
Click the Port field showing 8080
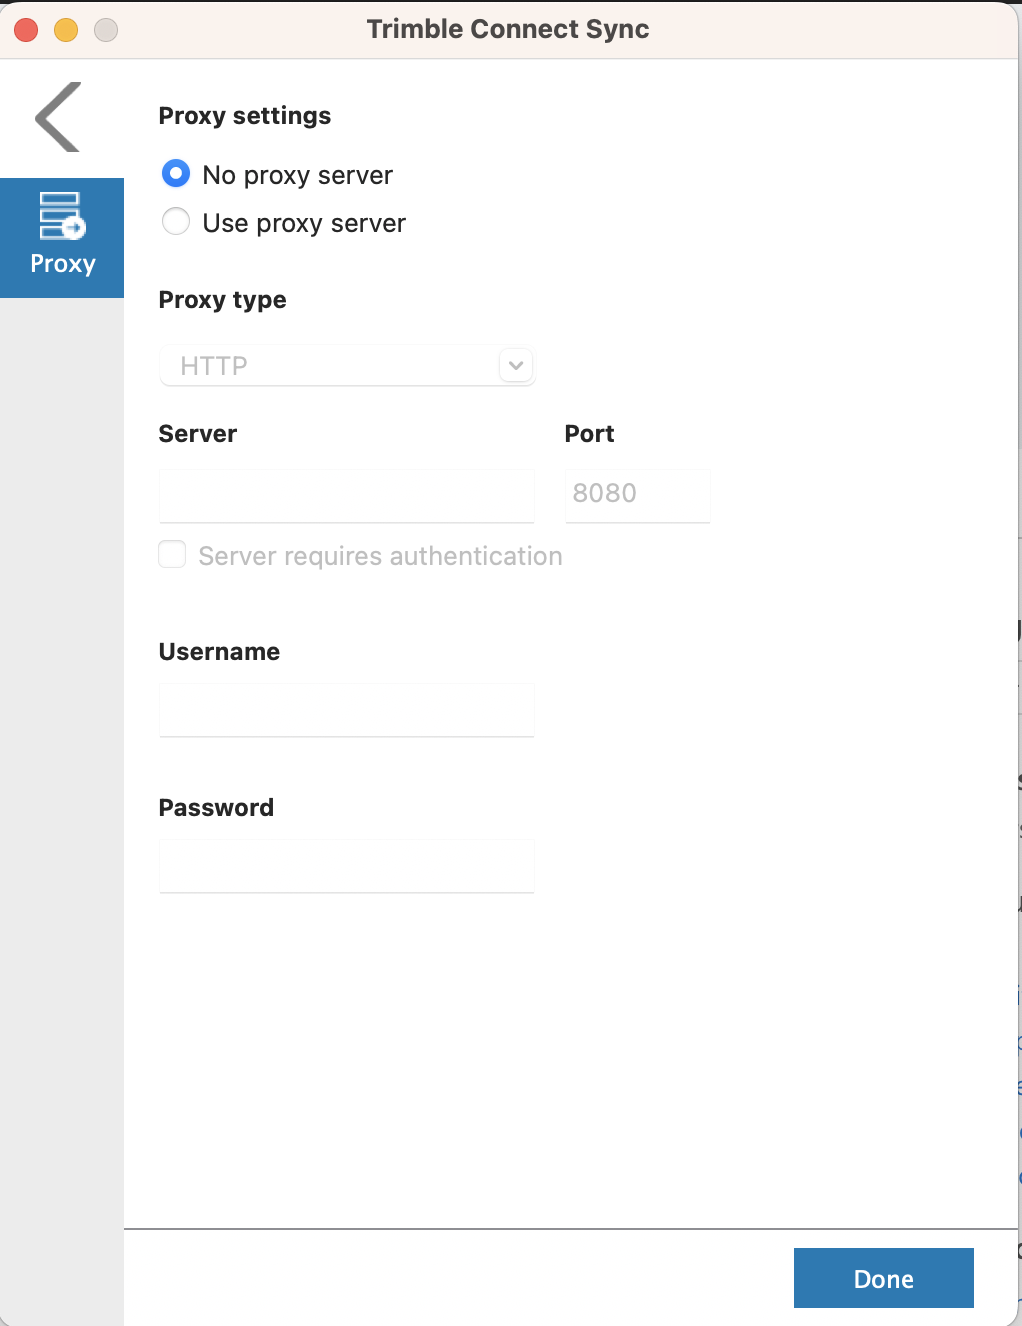(x=637, y=495)
